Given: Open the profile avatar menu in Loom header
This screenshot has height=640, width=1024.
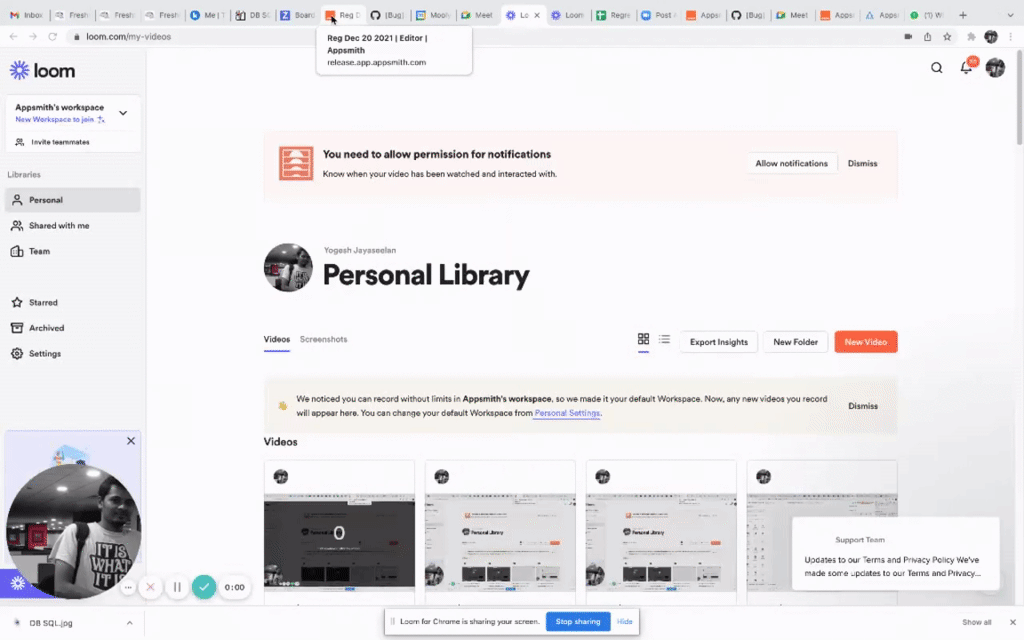Looking at the screenshot, I should pos(995,67).
